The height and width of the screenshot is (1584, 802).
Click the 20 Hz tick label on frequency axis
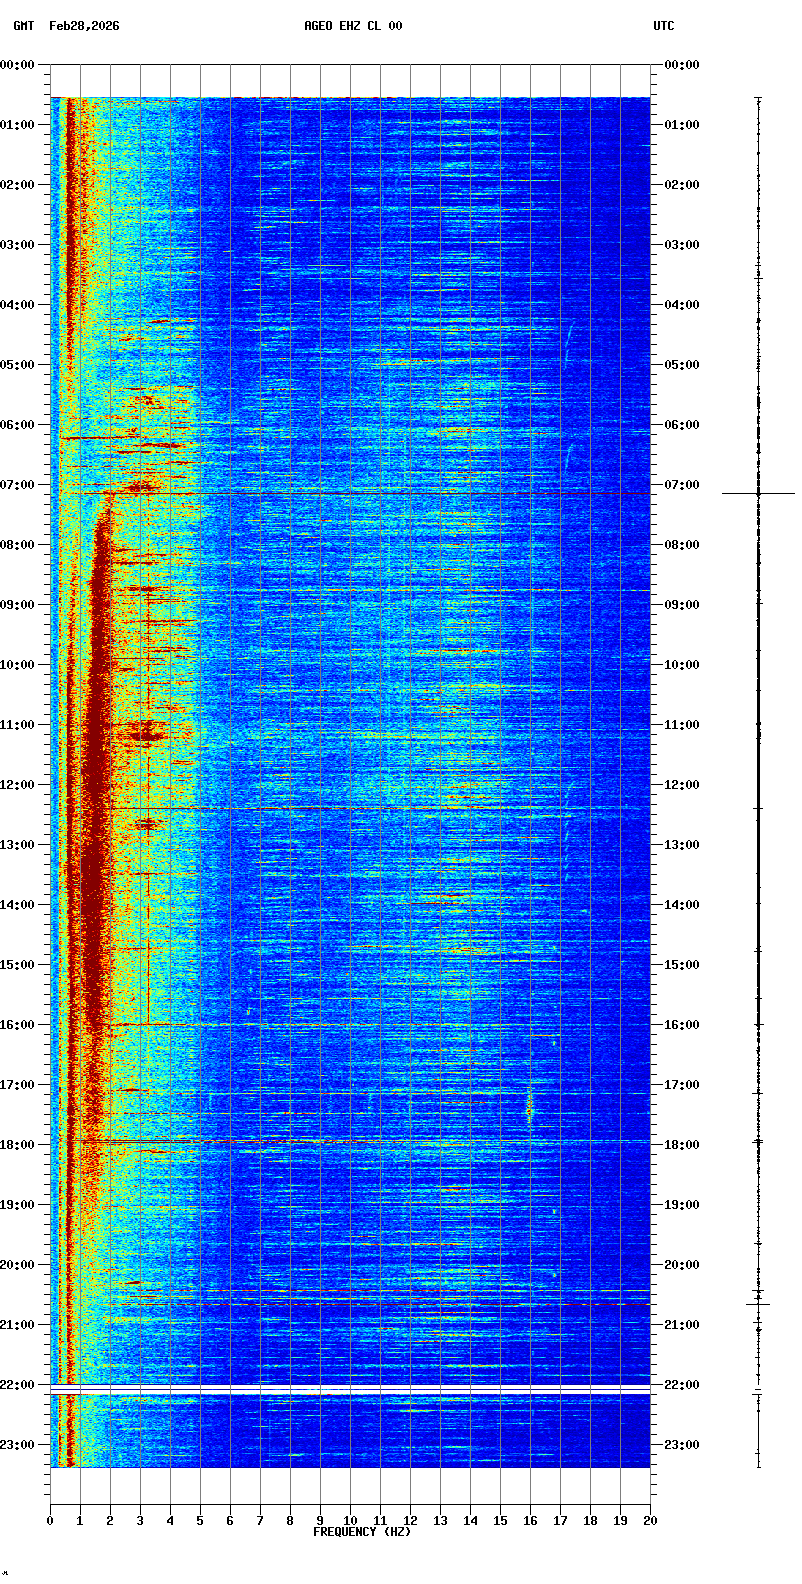(x=650, y=1521)
